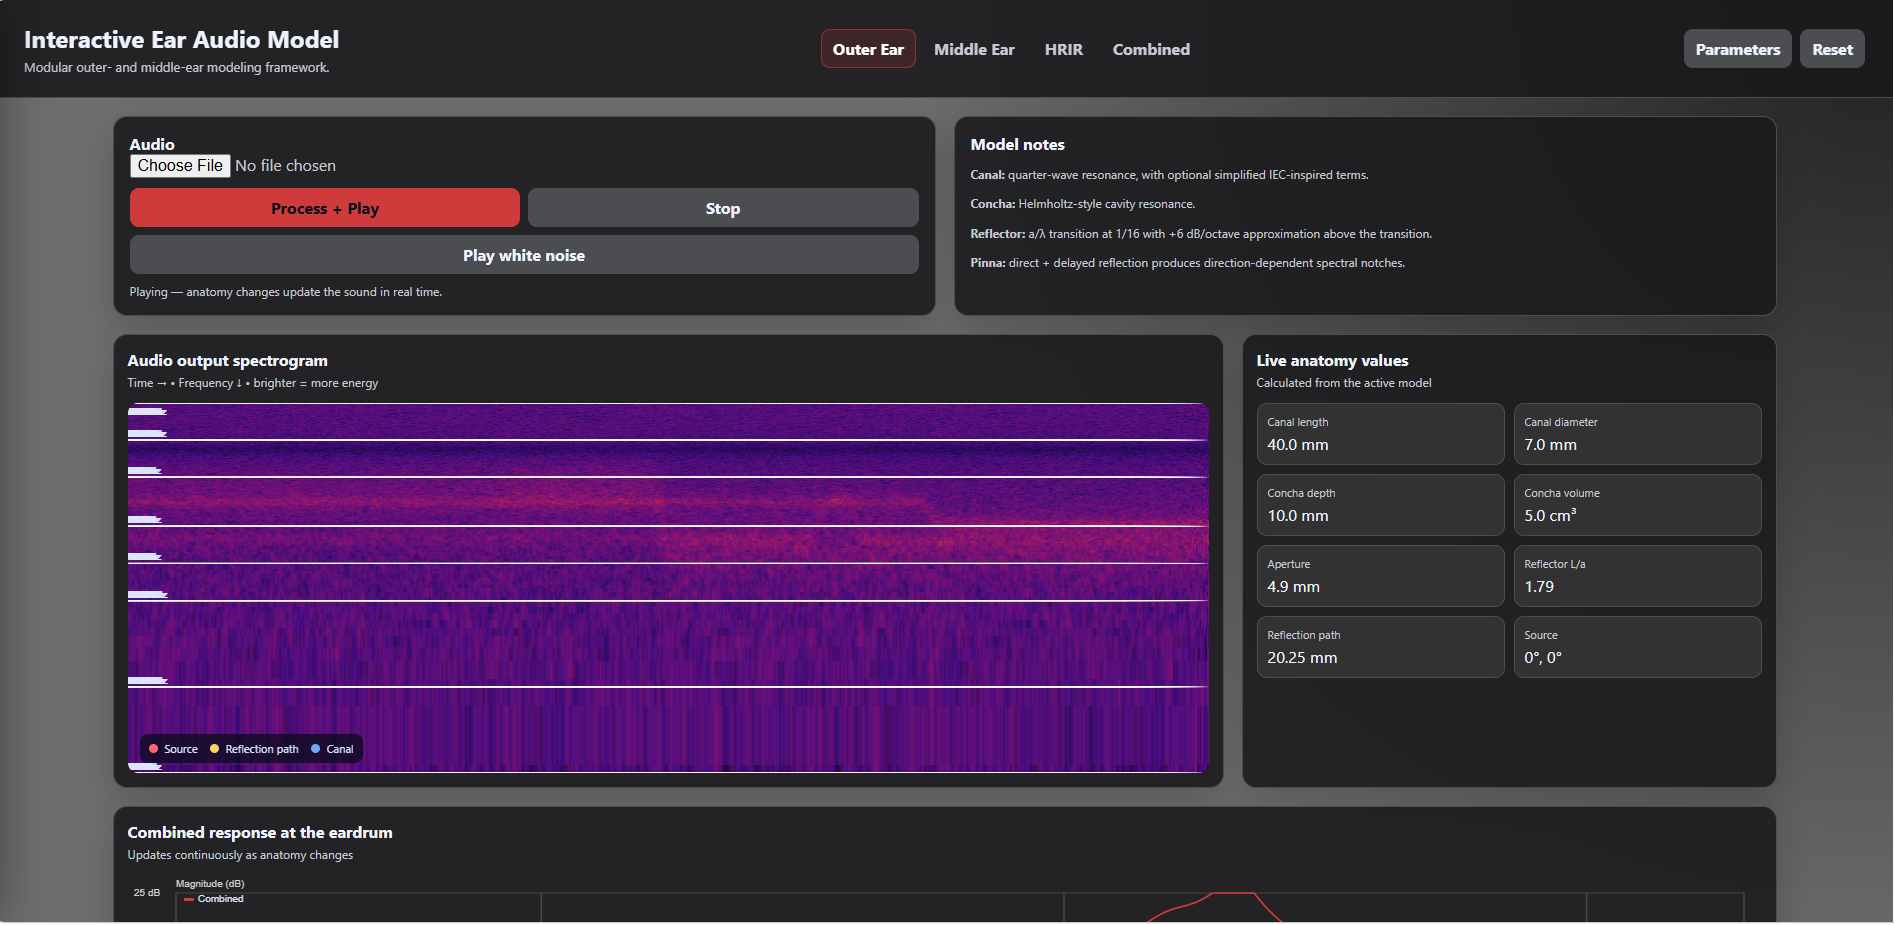
Task: Open the Middle Ear tab
Action: pos(974,49)
